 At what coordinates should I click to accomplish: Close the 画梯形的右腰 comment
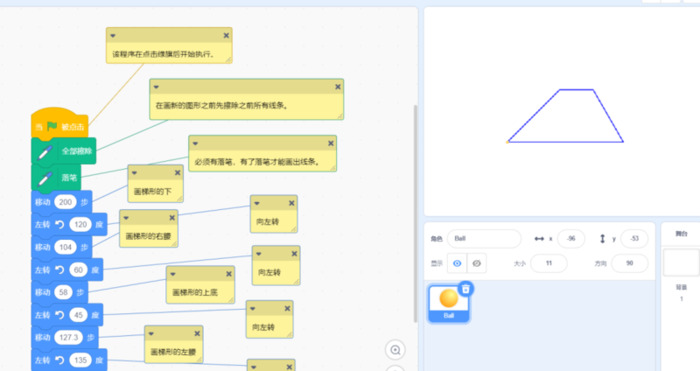[172, 218]
